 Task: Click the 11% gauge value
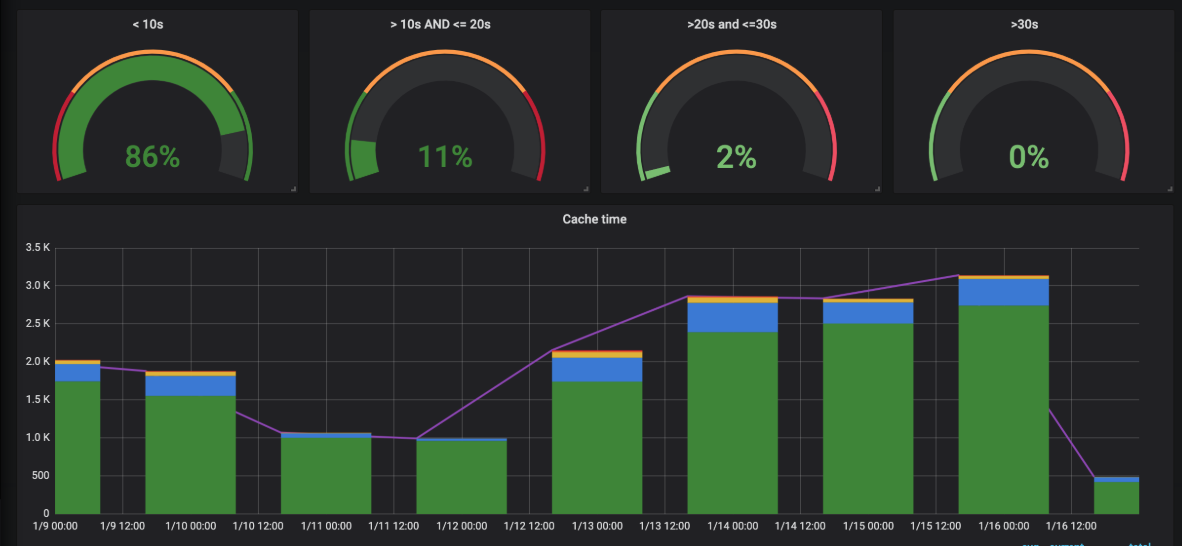[x=445, y=157]
